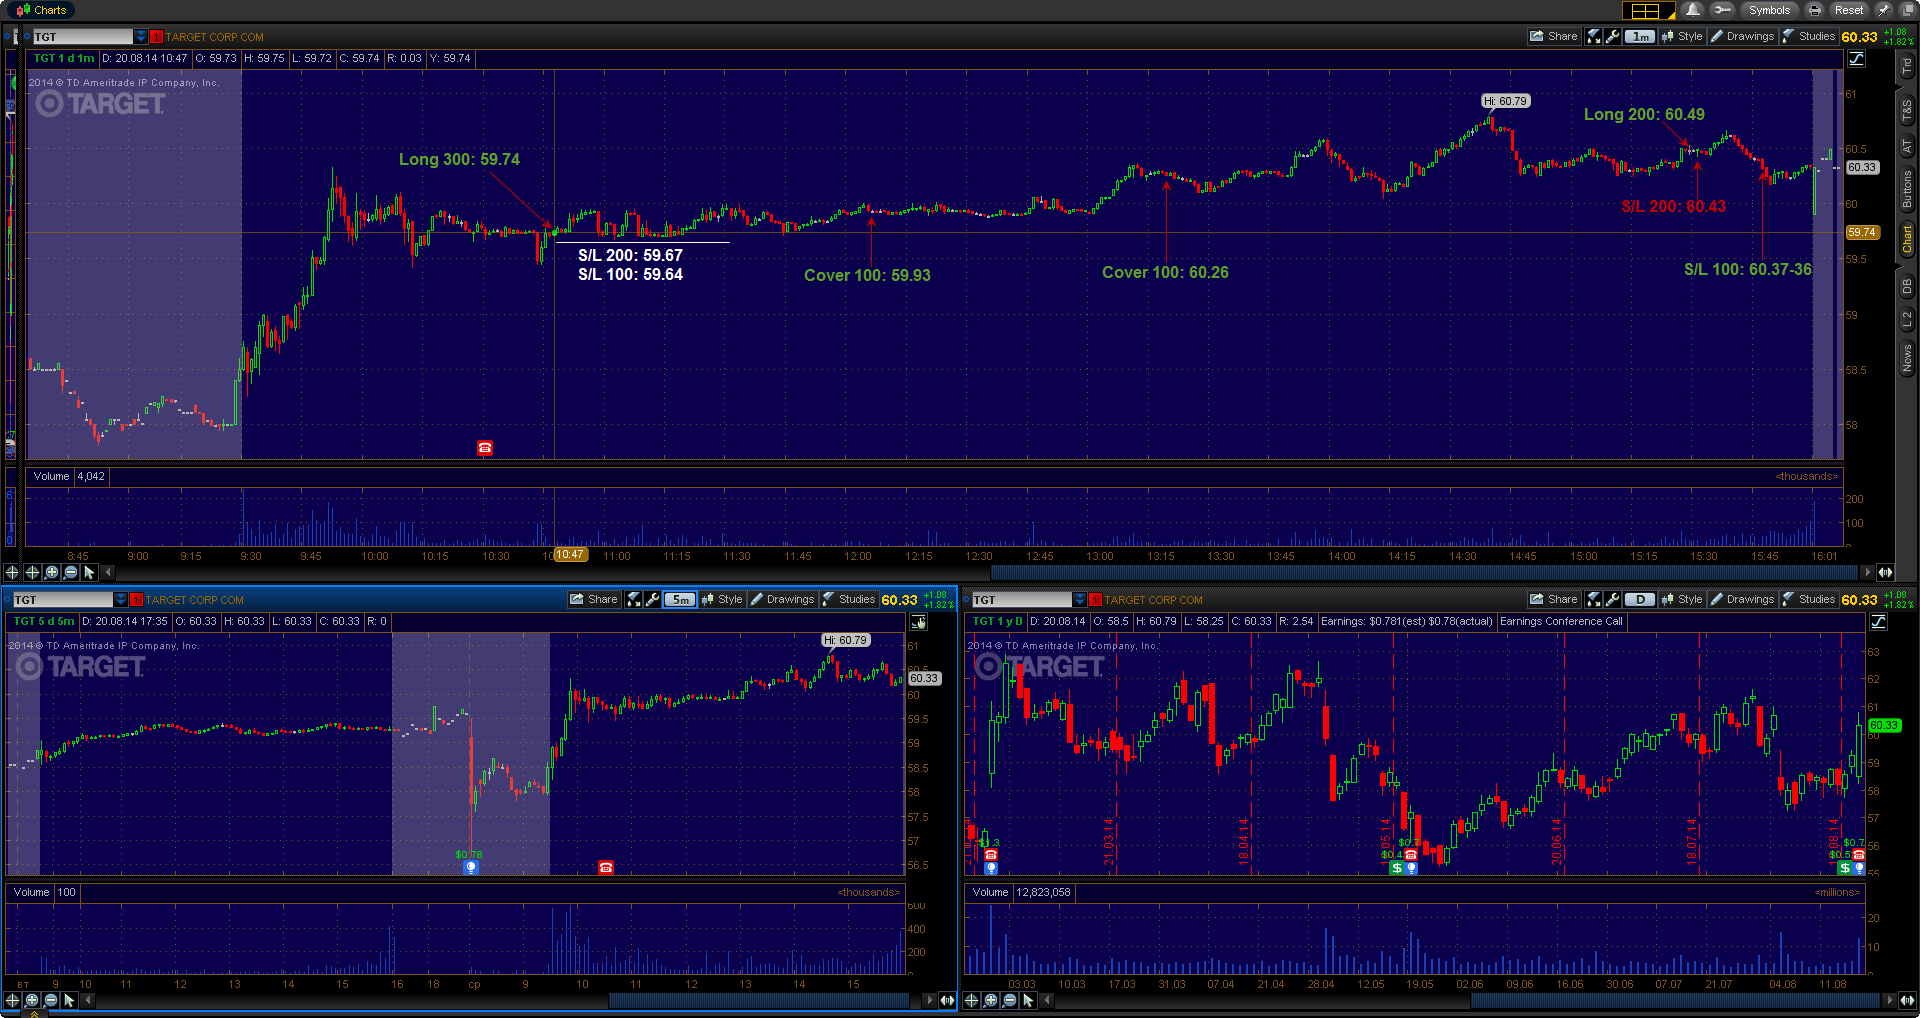1920x1018 pixels.
Task: Click the lightbulb event icon on 5m chart
Action: (x=471, y=867)
